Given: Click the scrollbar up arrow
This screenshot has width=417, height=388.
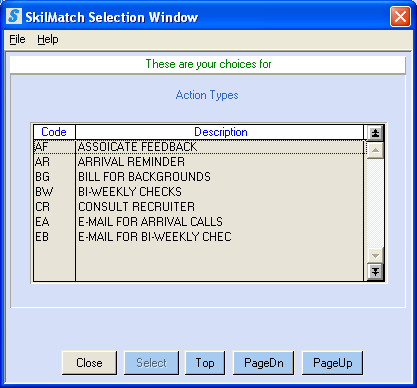Looking at the screenshot, I should (x=375, y=150).
